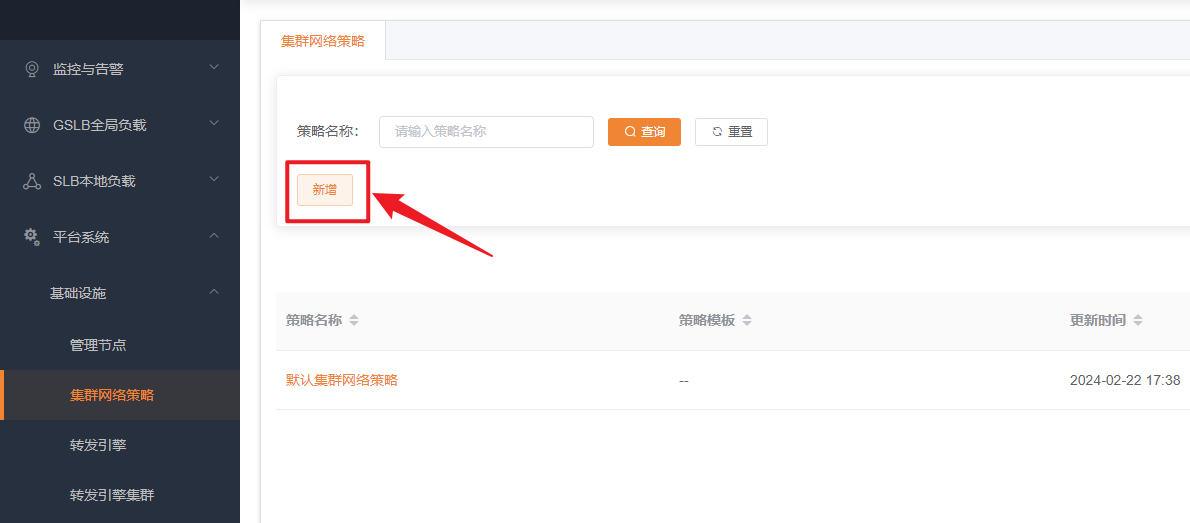Screen dimensions: 1190x523
Task: Sort by 更新时间 column arrows
Action: coord(1138,320)
